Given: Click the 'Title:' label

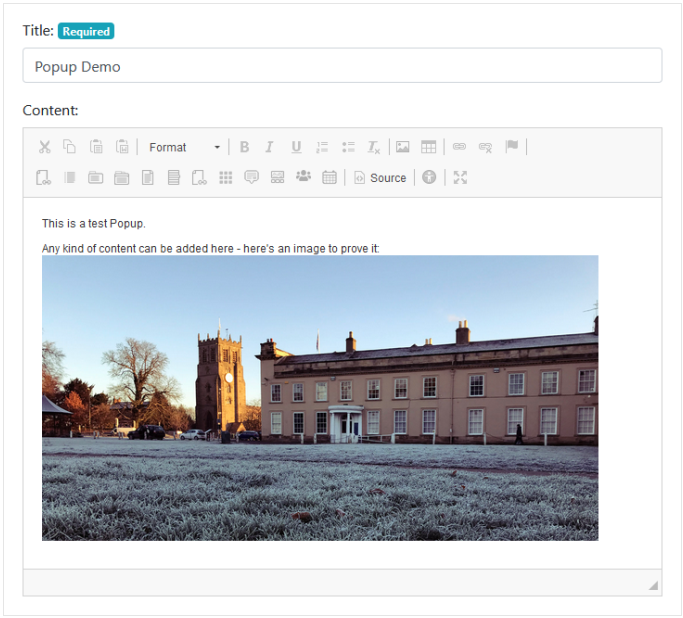Looking at the screenshot, I should (x=38, y=31).
